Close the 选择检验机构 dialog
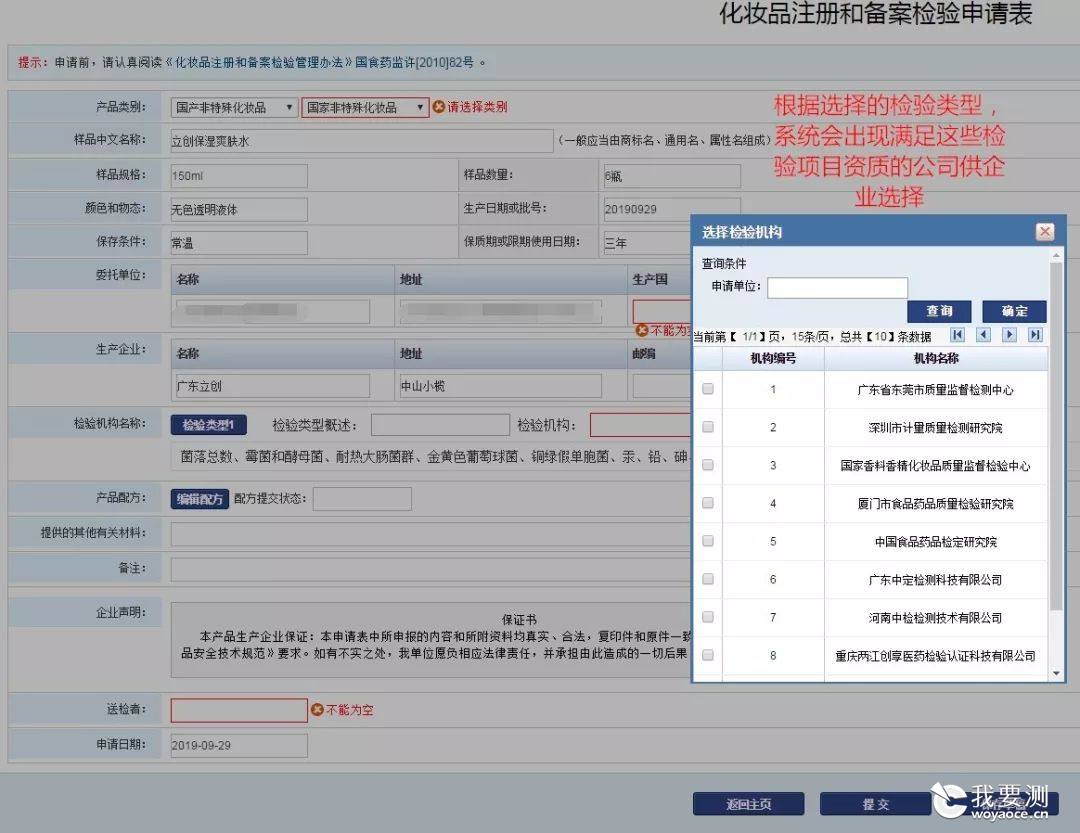 (1045, 232)
